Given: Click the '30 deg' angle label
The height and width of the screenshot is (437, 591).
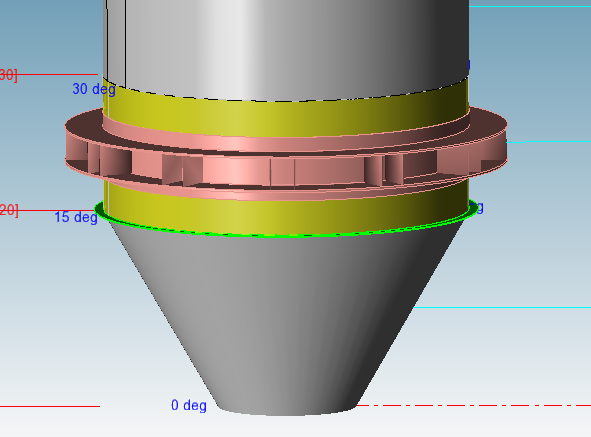Looking at the screenshot, I should tap(94, 89).
